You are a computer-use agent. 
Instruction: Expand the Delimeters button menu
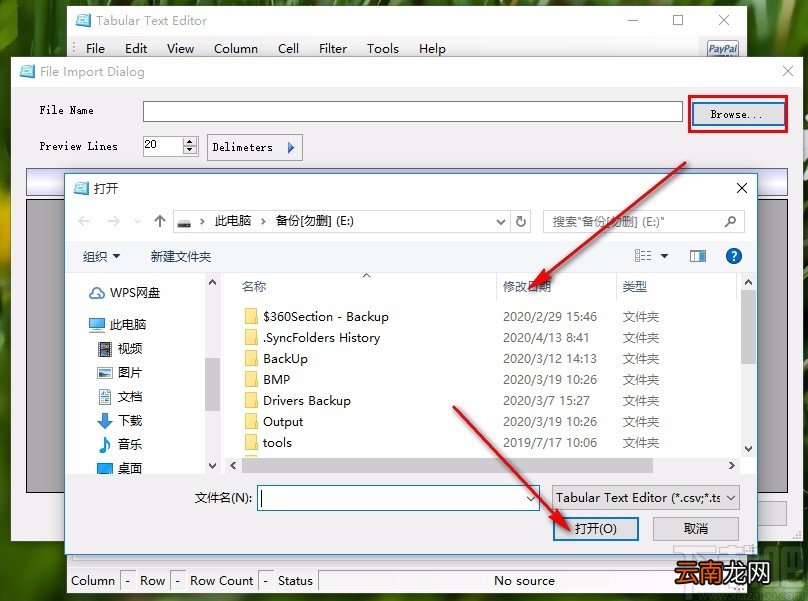pyautogui.click(x=255, y=147)
